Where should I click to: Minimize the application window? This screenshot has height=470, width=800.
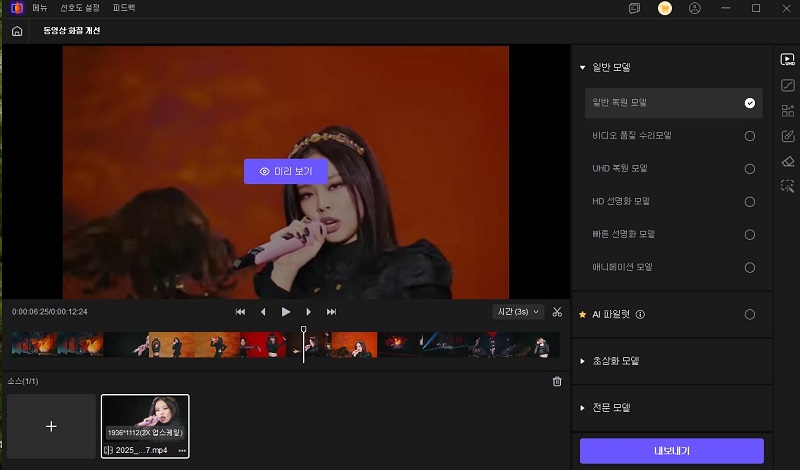coord(726,8)
